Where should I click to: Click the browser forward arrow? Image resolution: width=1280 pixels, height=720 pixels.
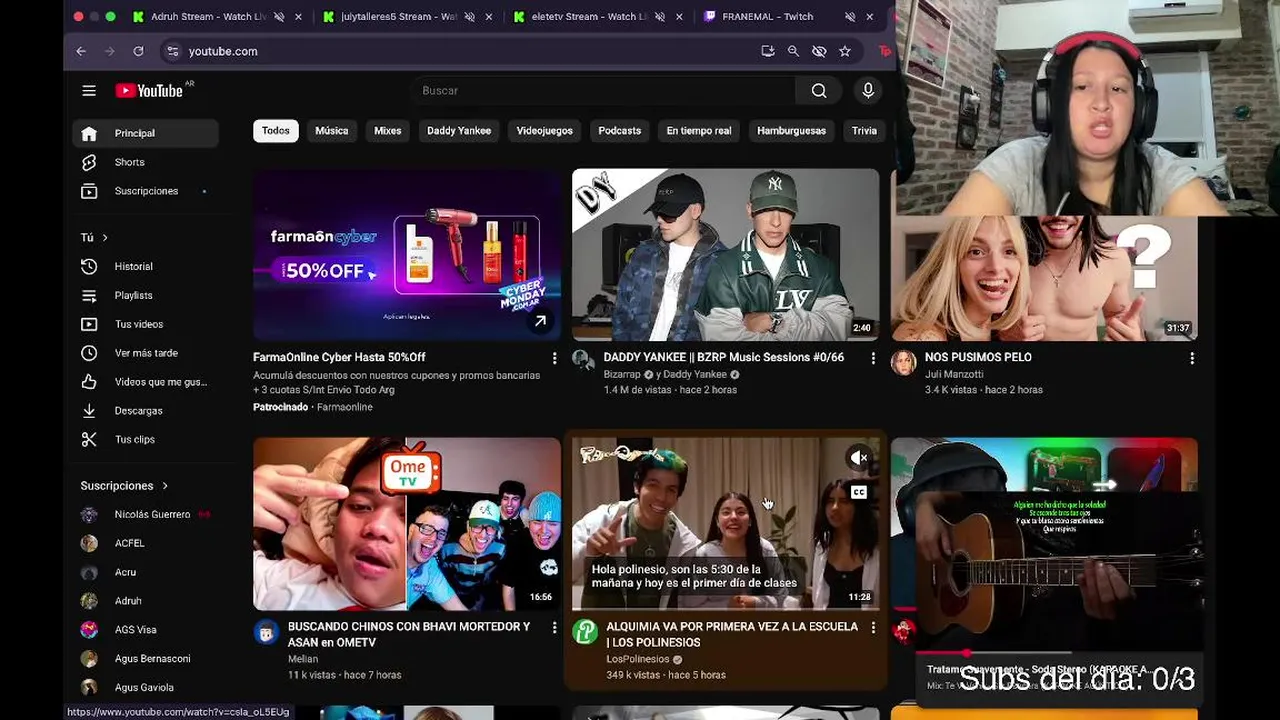pyautogui.click(x=110, y=51)
